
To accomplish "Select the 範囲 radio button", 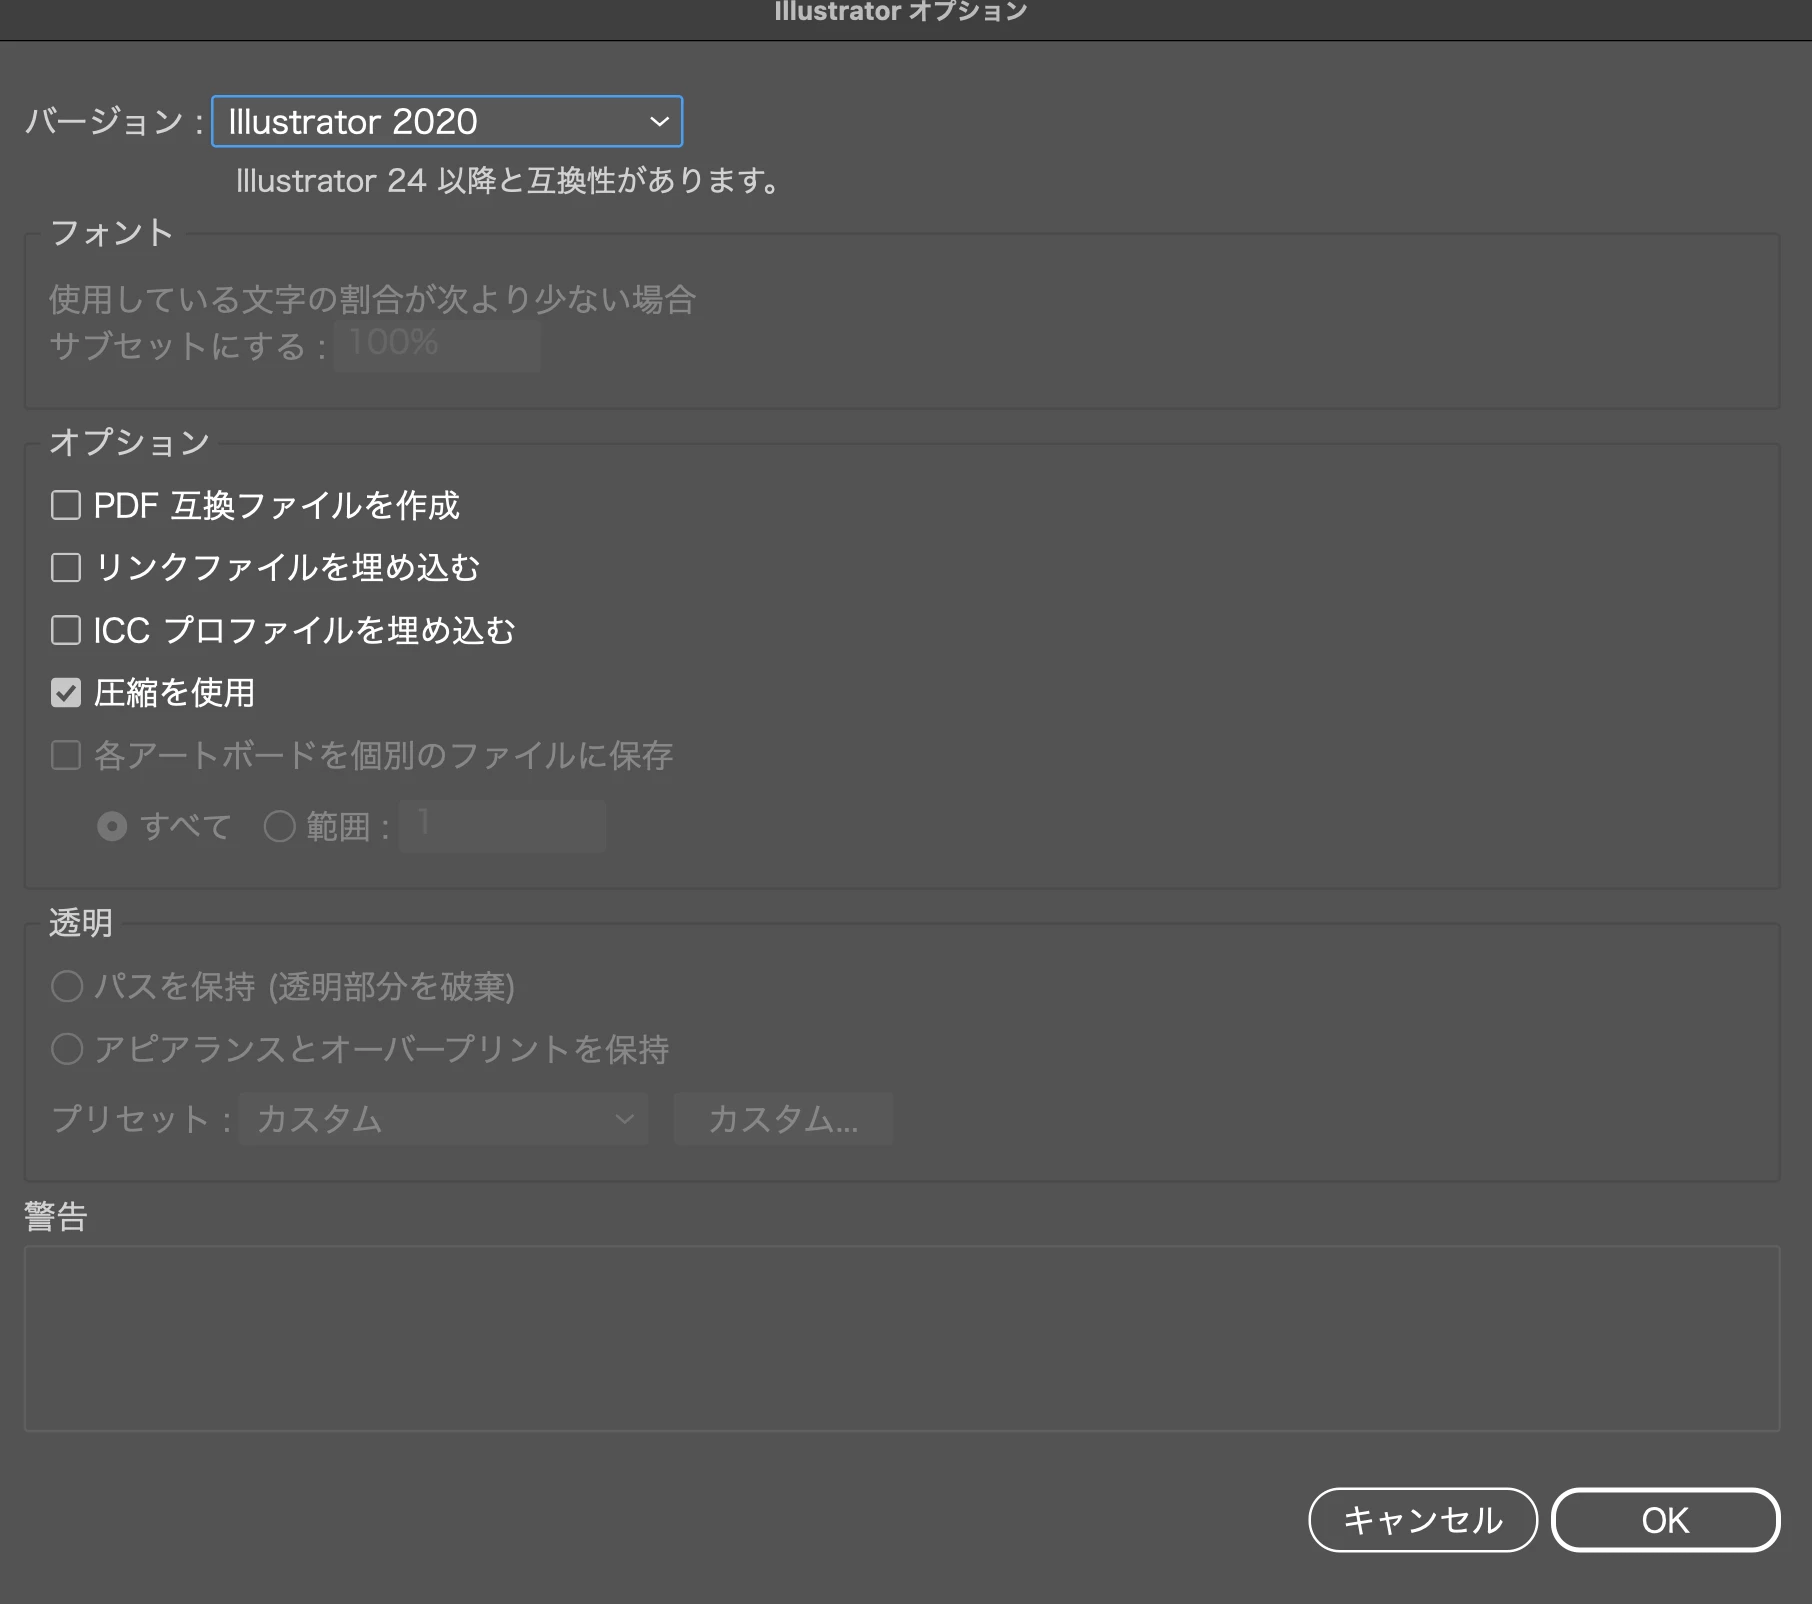I will (x=279, y=826).
